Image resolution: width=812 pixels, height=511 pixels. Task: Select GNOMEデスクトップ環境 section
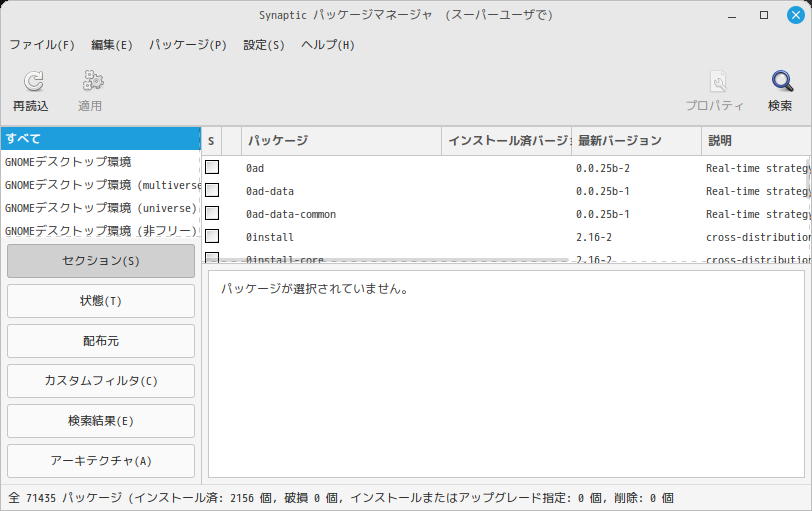[x=101, y=162]
